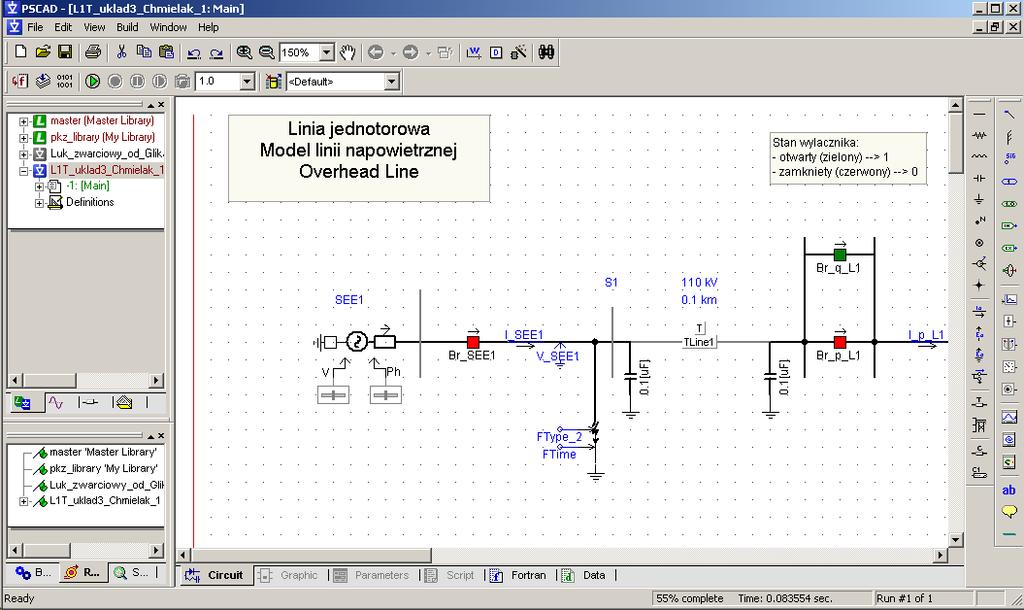The width and height of the screenshot is (1024, 610).
Task: Select the fault component near FType_2
Action: [x=595, y=436]
